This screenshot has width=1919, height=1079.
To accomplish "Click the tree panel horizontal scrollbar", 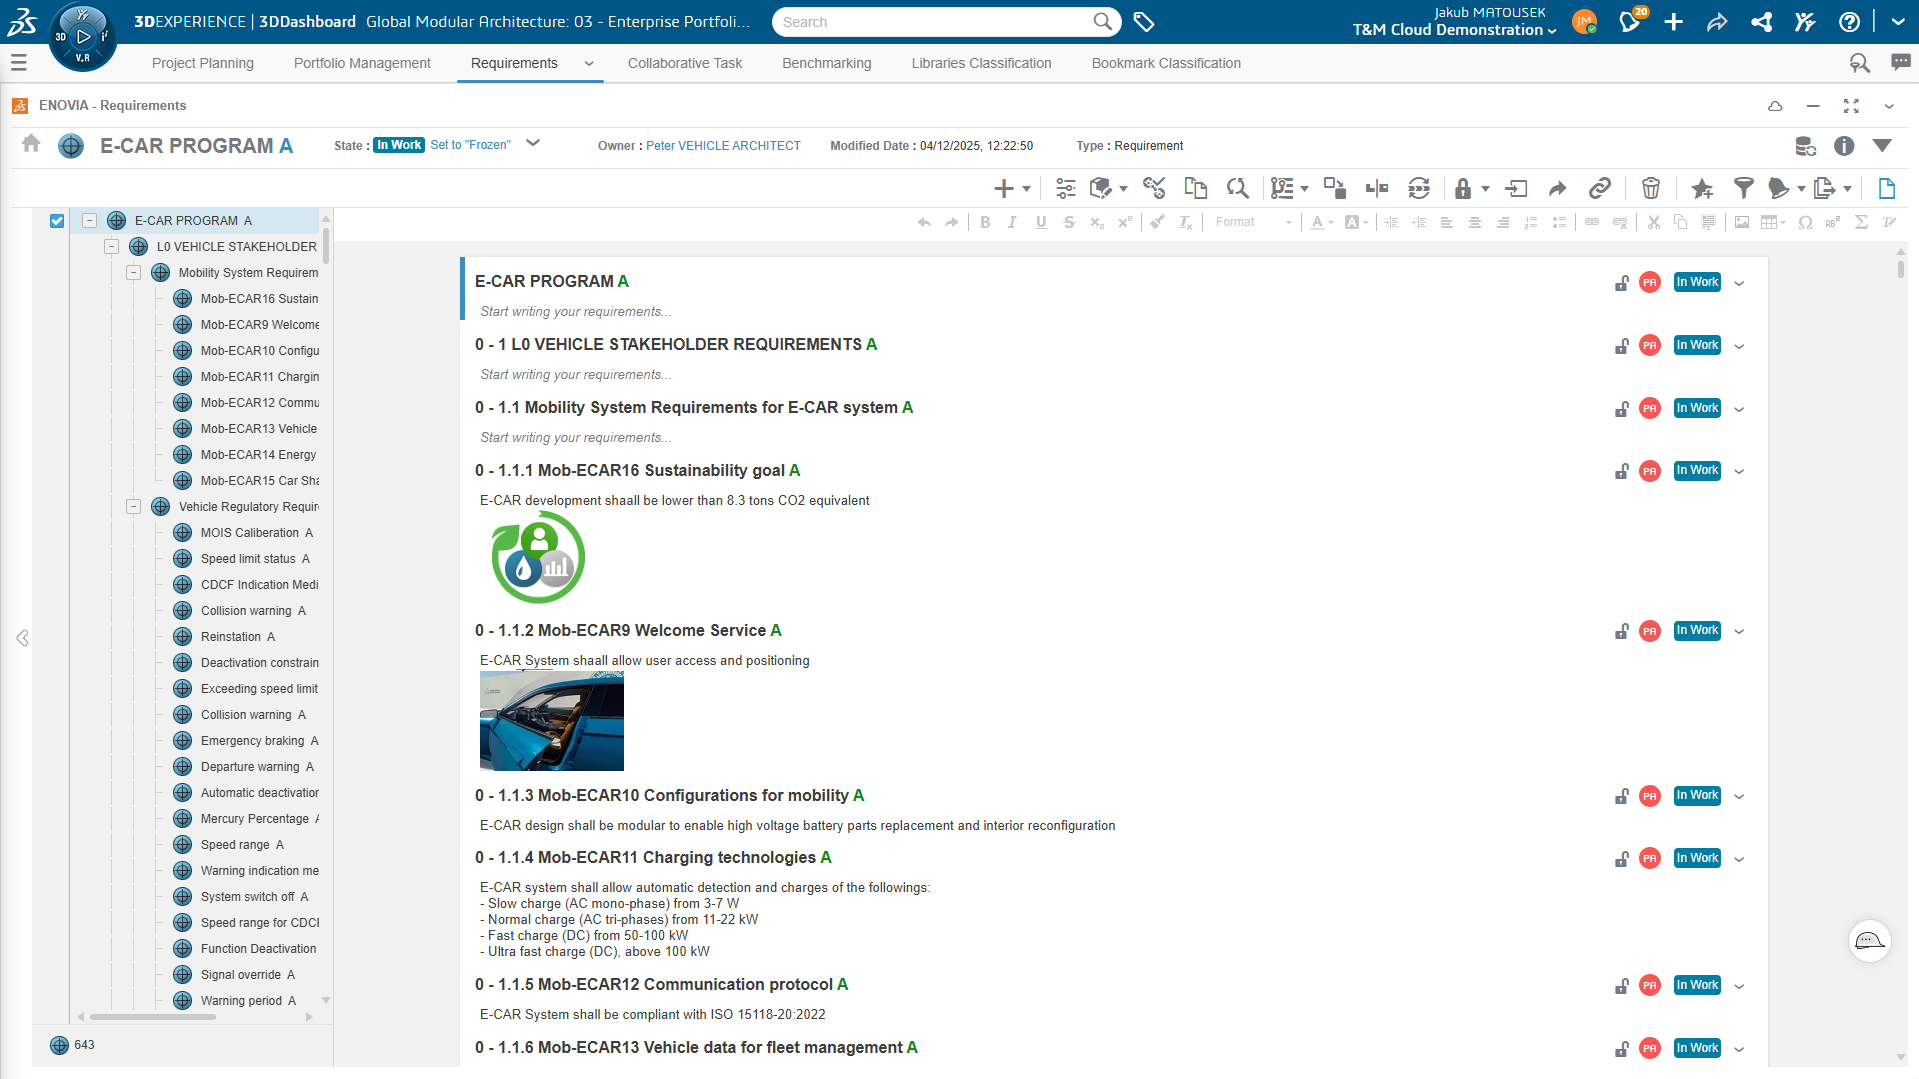I will pyautogui.click(x=153, y=1017).
